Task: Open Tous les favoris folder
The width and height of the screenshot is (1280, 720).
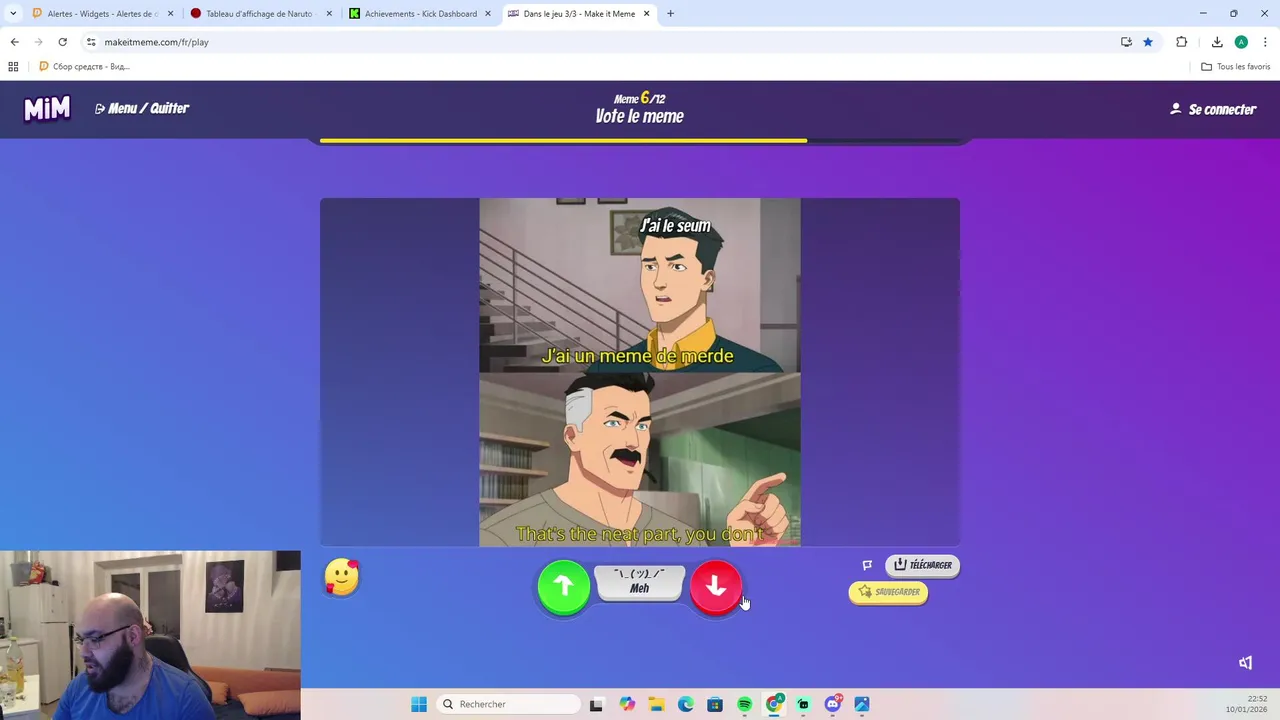Action: [1235, 66]
